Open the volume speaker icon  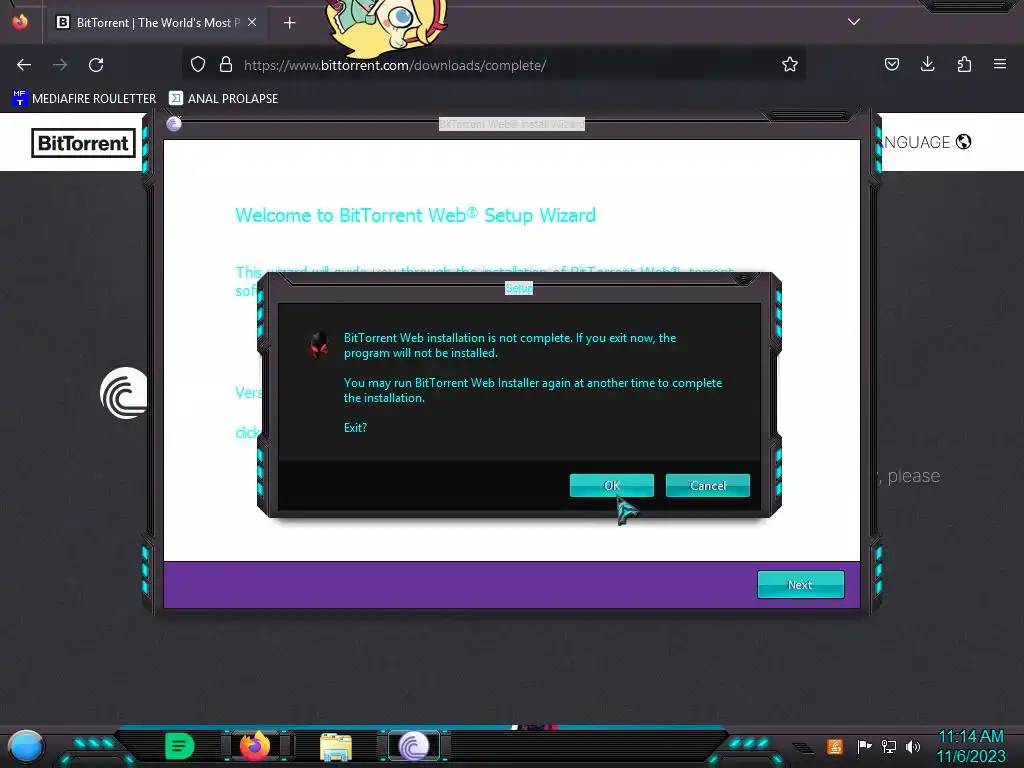pyautogui.click(x=913, y=746)
